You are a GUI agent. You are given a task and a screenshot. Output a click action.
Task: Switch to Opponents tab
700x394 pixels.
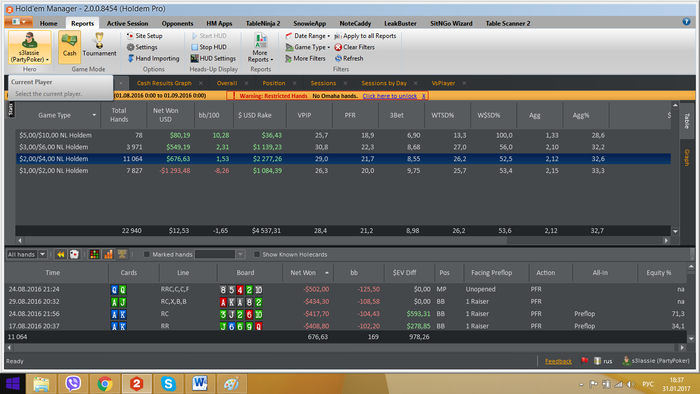(177, 23)
